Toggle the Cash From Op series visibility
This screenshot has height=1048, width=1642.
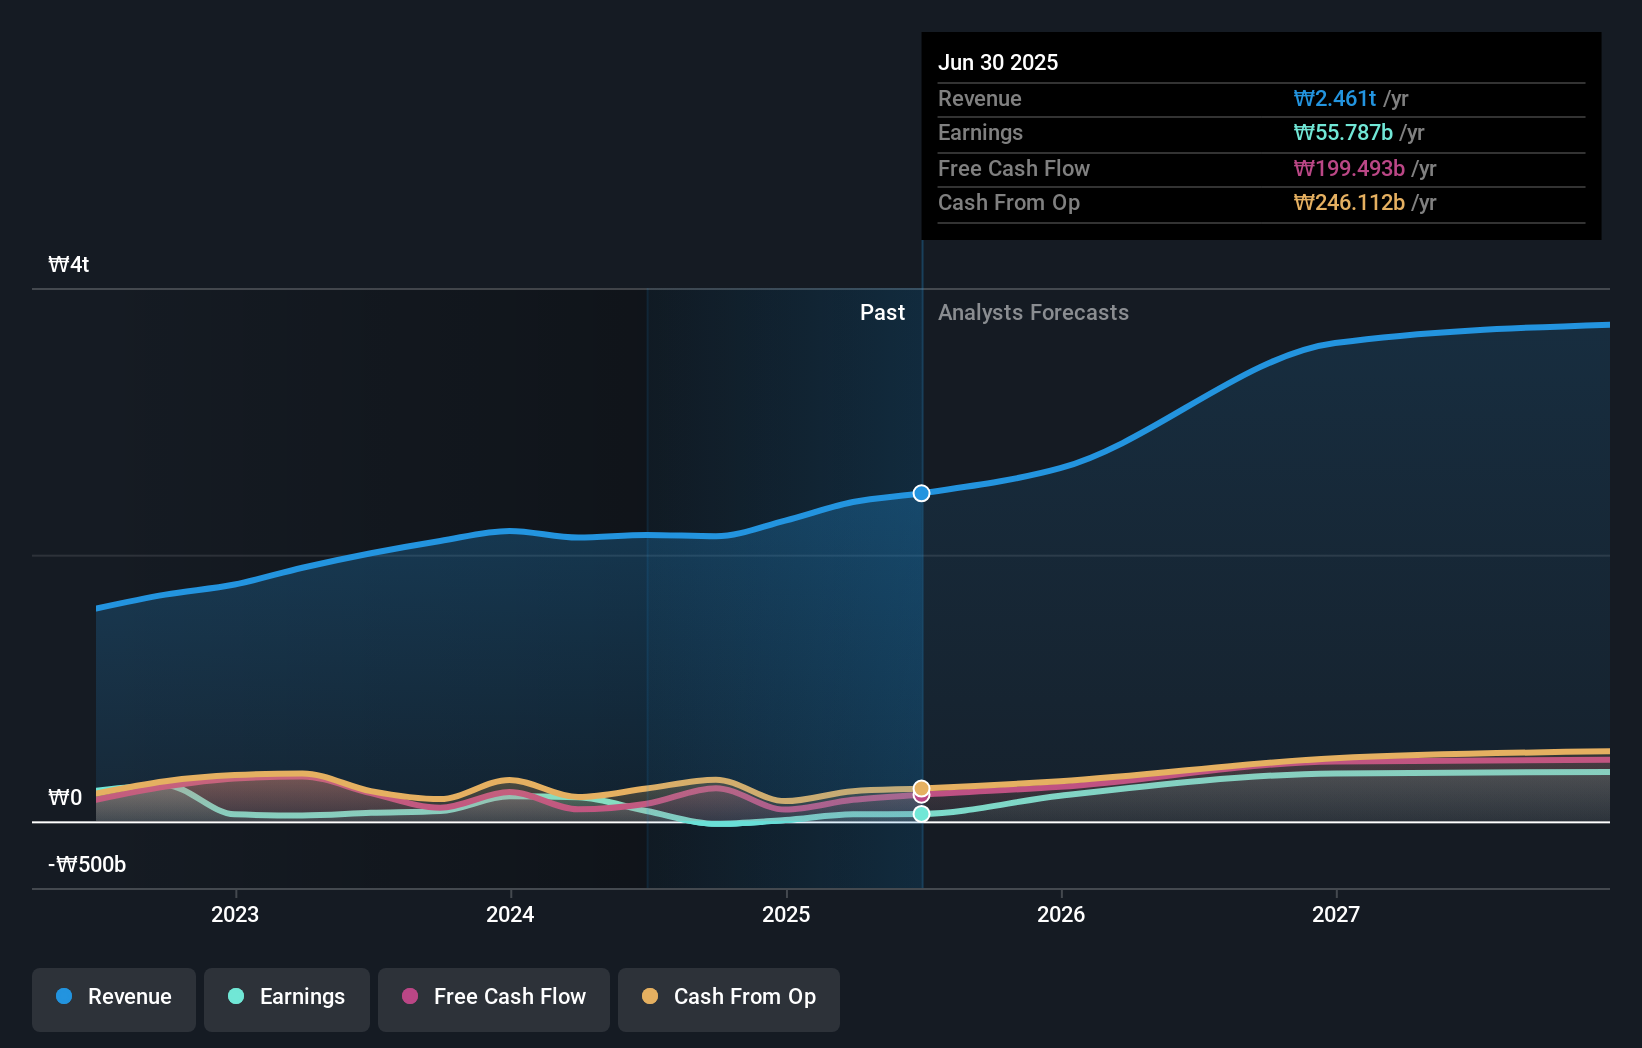click(x=728, y=997)
